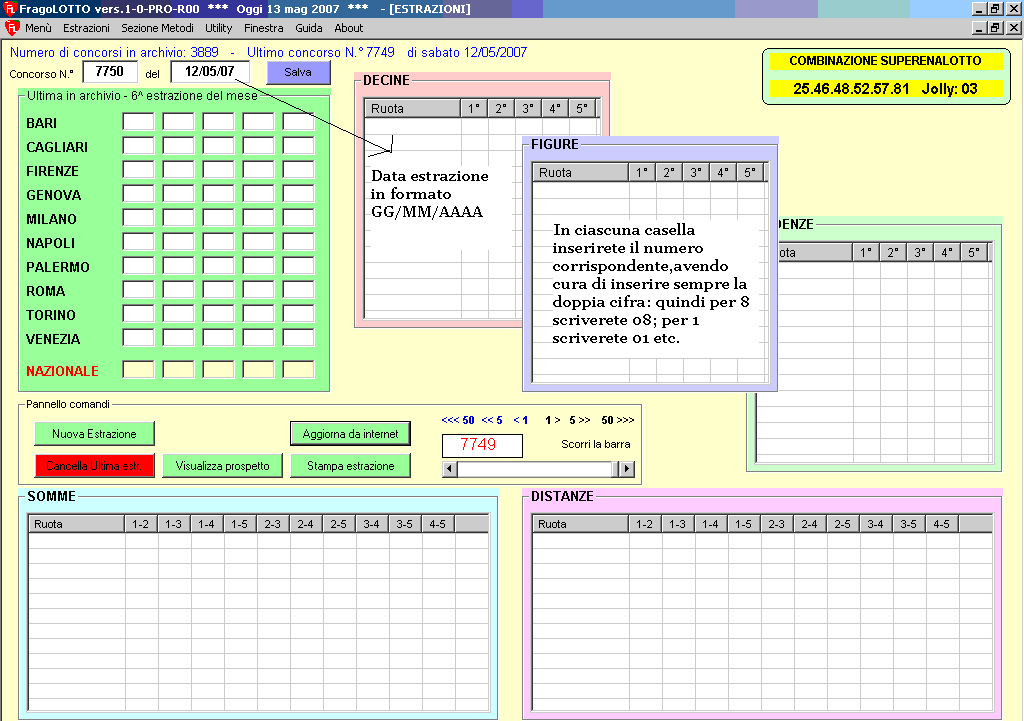Viewport: 1024px width, 721px height.
Task: Click the Stampa estrazione button
Action: point(350,466)
